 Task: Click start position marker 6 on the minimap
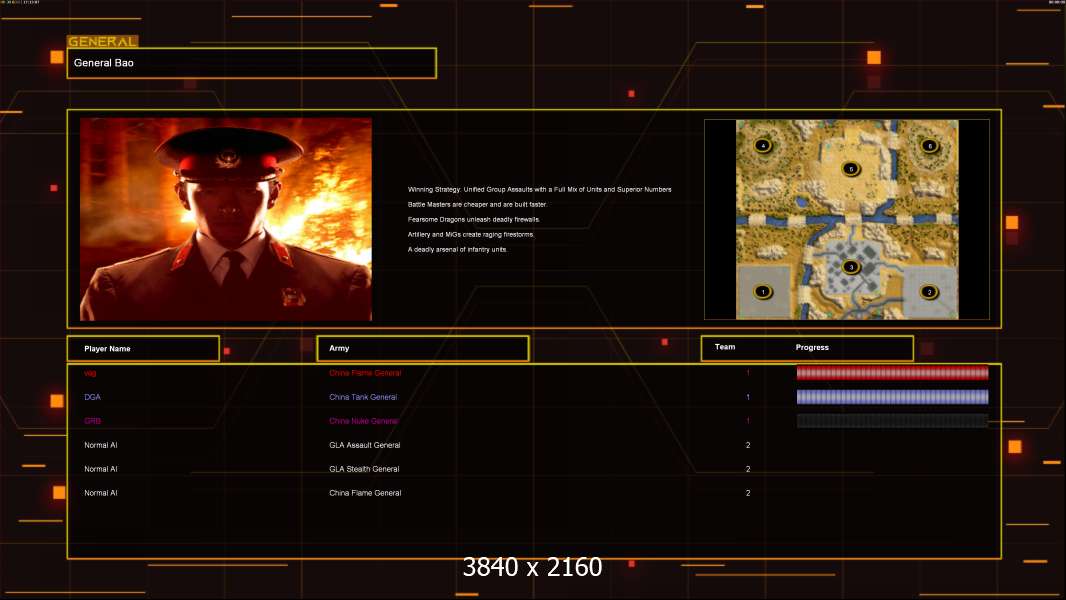click(x=929, y=145)
